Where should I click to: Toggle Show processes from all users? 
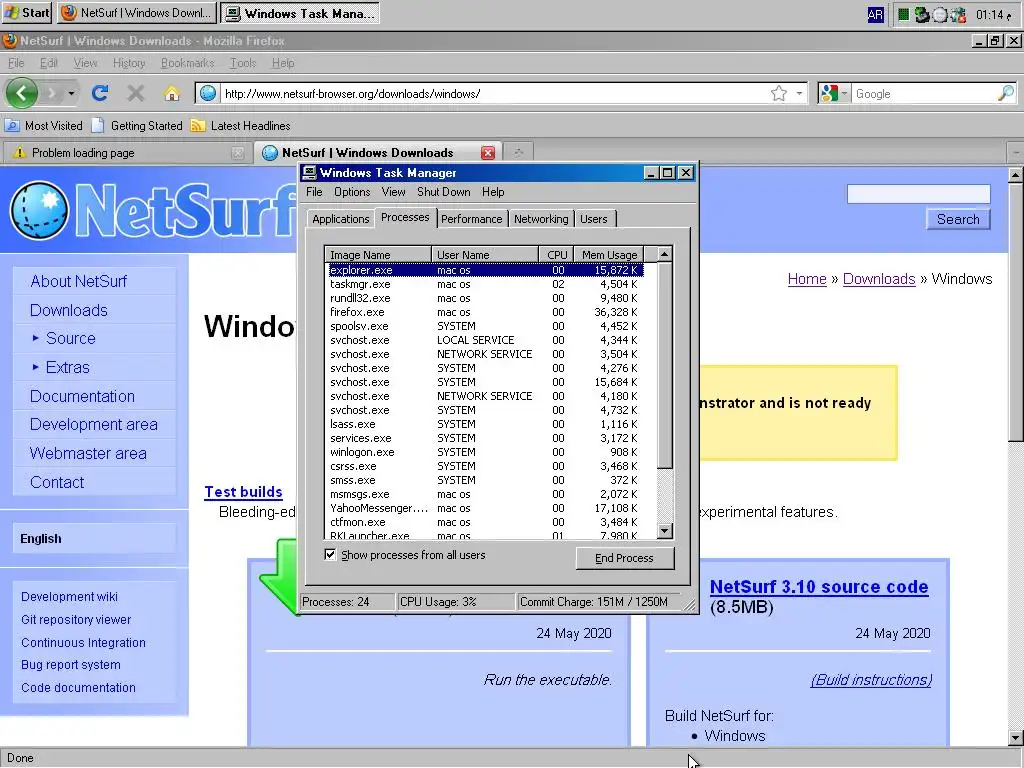point(330,554)
